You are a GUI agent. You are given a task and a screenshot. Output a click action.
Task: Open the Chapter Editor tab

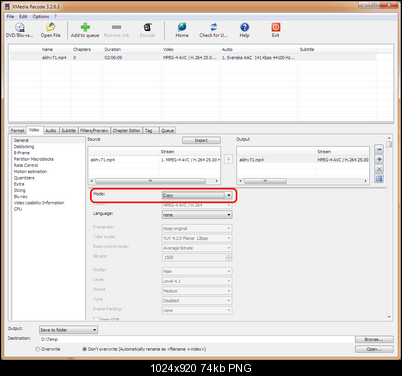(126, 130)
